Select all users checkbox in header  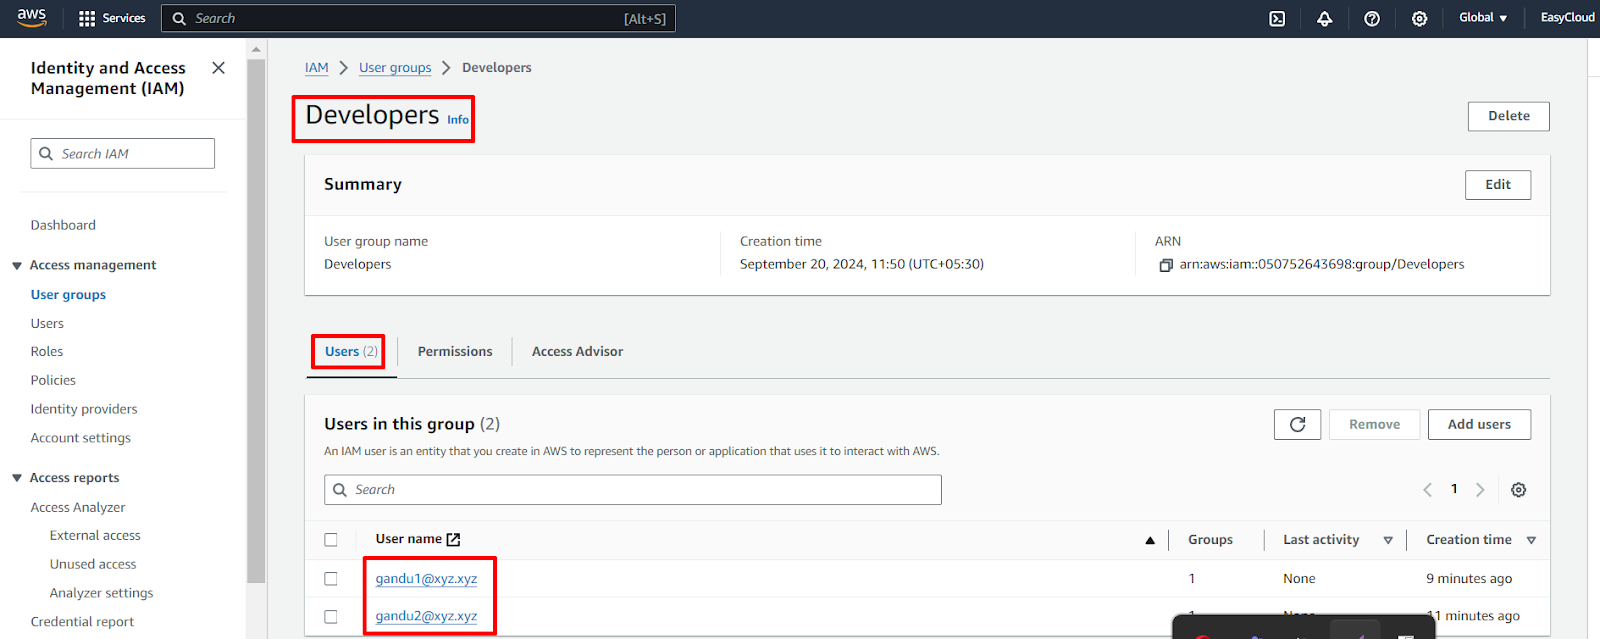pos(331,539)
